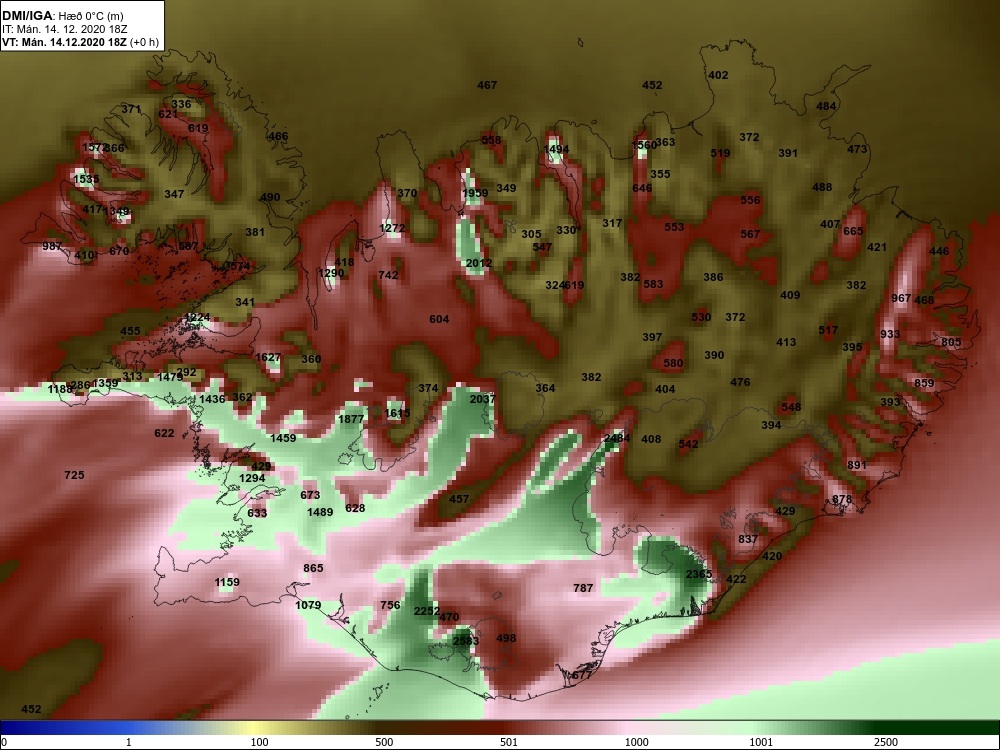1000x750 pixels.
Task: Click map value 677 on the south coast
Action: pos(582,675)
